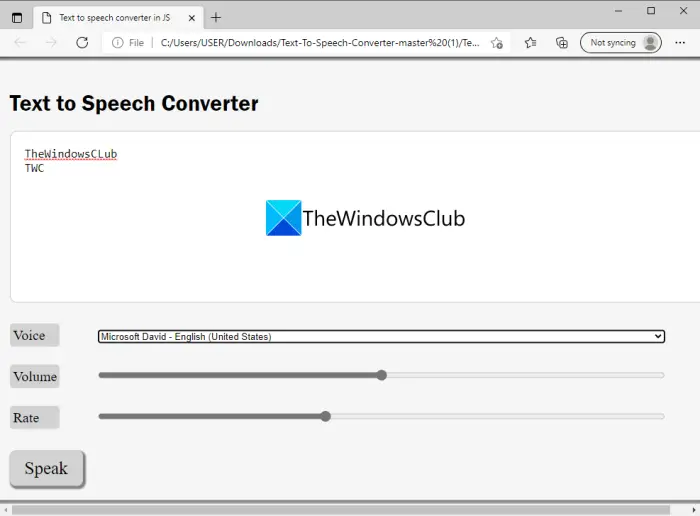Click the scroll left arrow

[x=5, y=510]
